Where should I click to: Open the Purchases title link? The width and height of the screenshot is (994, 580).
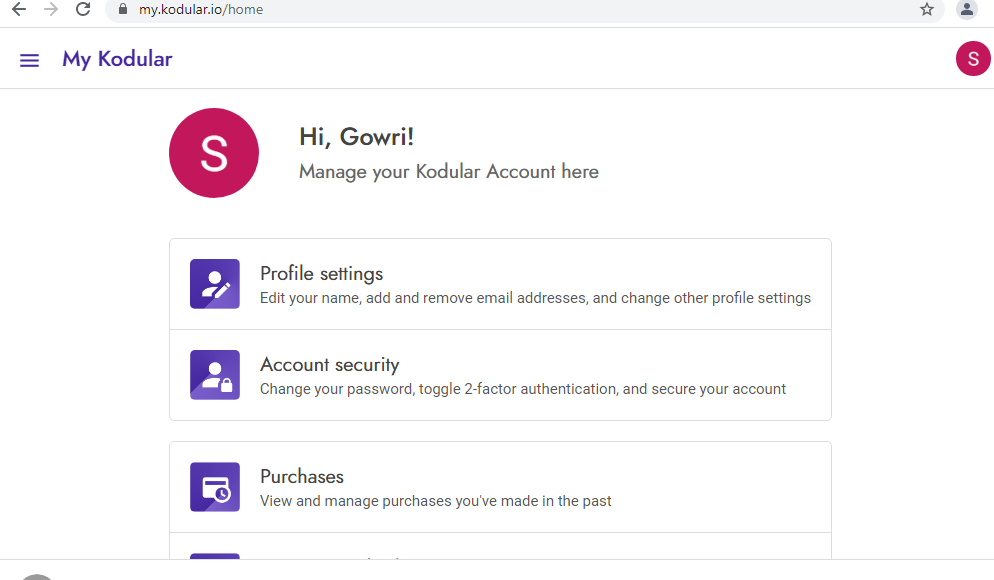pyautogui.click(x=302, y=477)
